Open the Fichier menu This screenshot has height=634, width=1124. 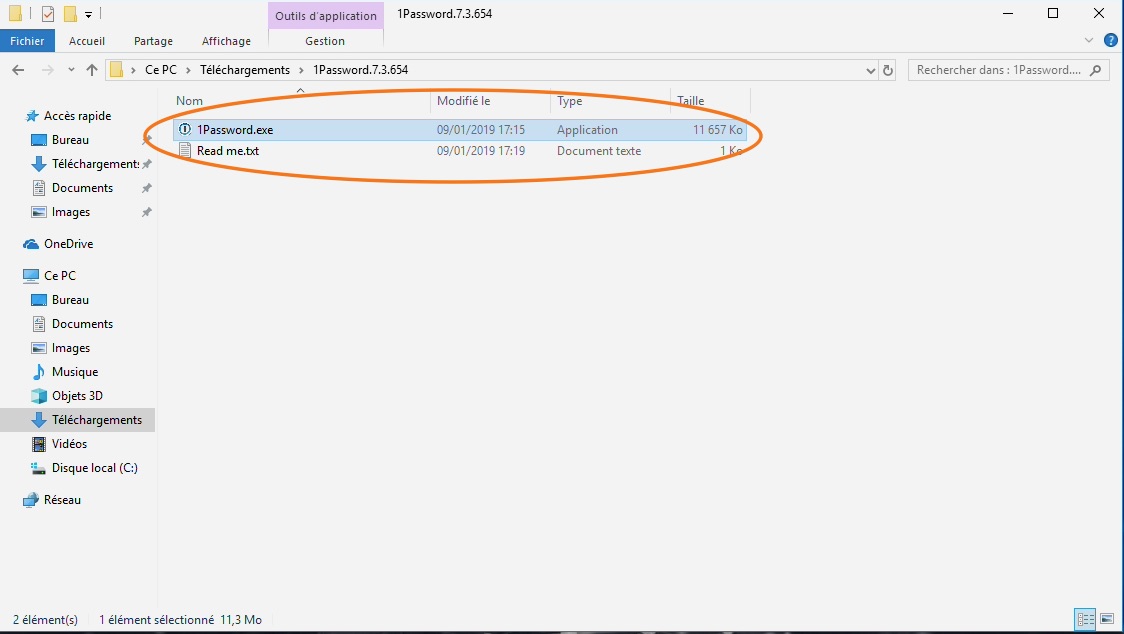tap(27, 41)
